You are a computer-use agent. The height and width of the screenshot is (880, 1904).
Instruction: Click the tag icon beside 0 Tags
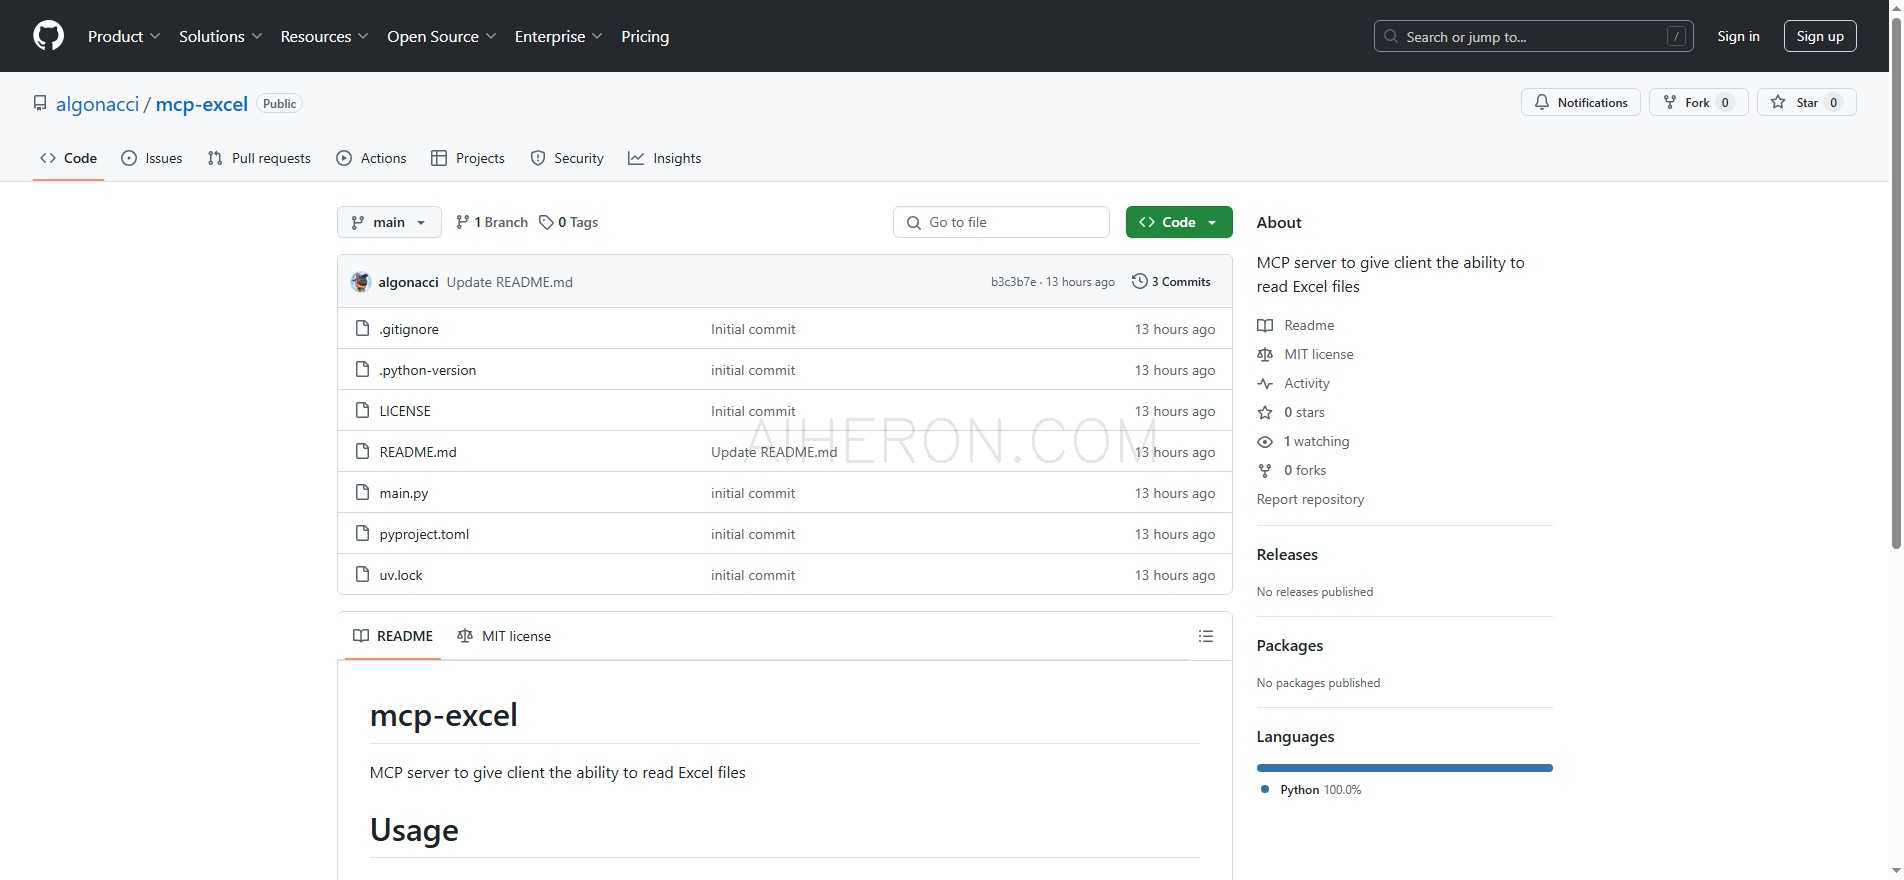546,222
